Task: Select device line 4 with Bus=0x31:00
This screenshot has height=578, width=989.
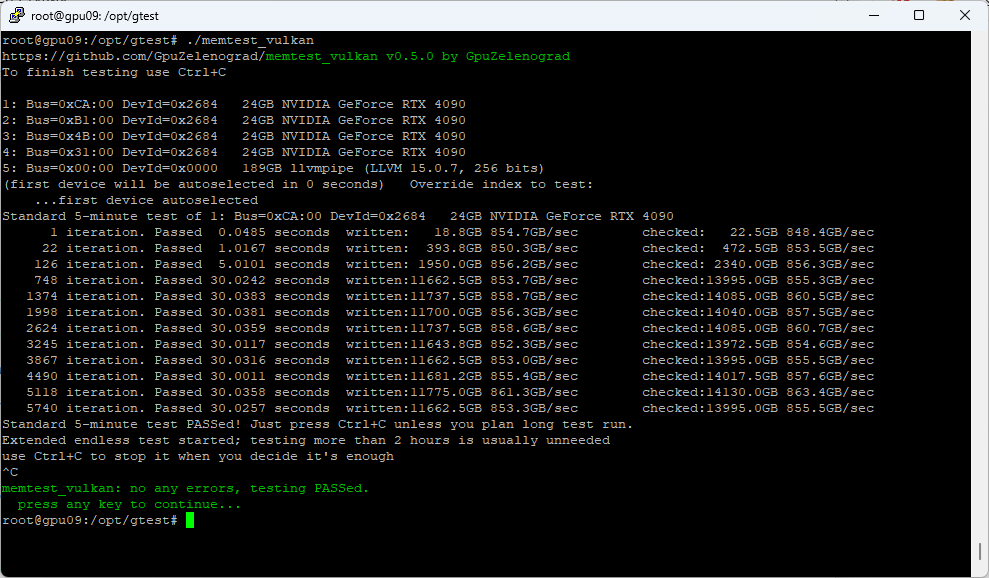Action: click(x=233, y=152)
